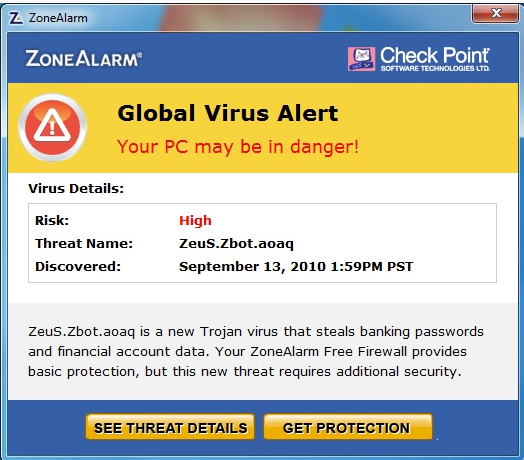Viewport: 524px width, 460px height.
Task: Click the red warning triangle alert icon
Action: pos(52,128)
